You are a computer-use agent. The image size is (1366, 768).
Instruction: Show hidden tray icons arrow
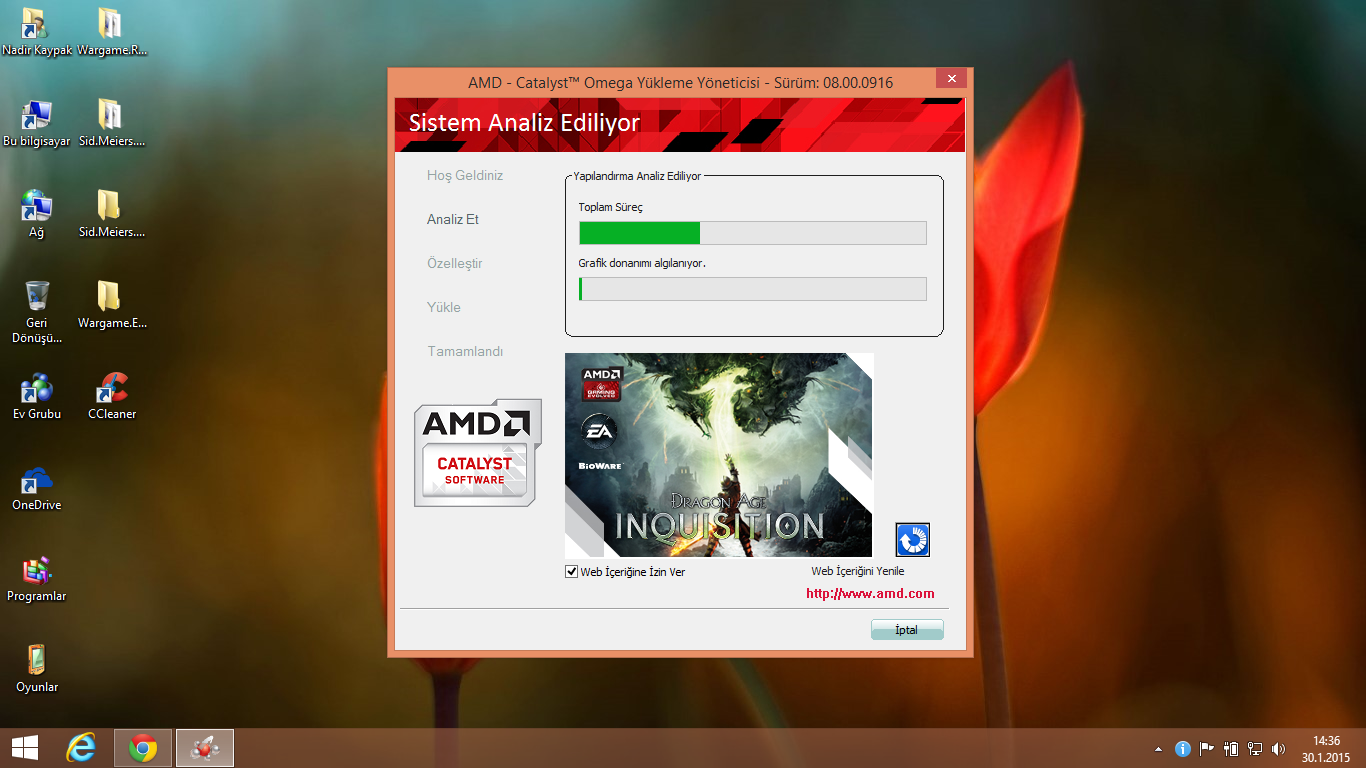(x=1159, y=748)
